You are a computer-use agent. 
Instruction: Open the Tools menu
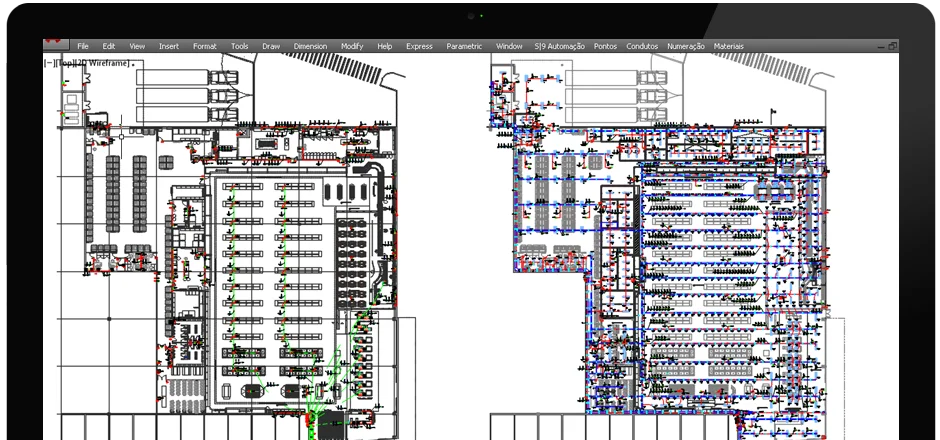pyautogui.click(x=240, y=46)
